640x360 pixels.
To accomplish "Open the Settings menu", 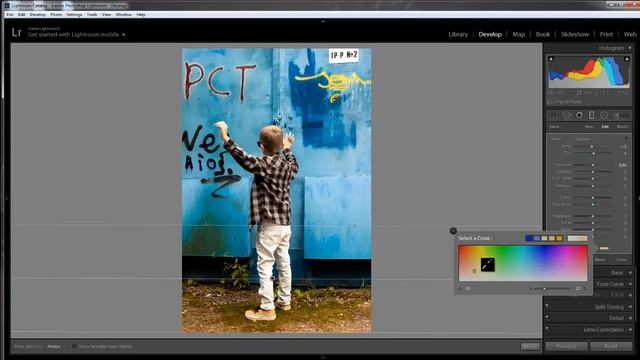I will (x=74, y=15).
